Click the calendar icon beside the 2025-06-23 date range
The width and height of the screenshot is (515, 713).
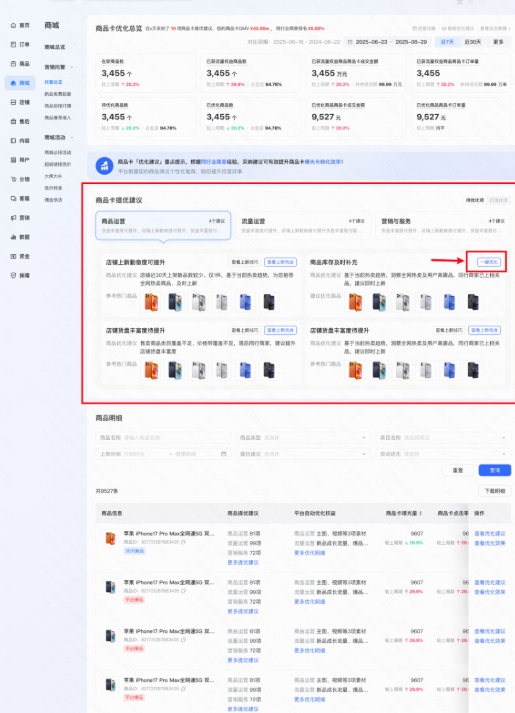[350, 42]
